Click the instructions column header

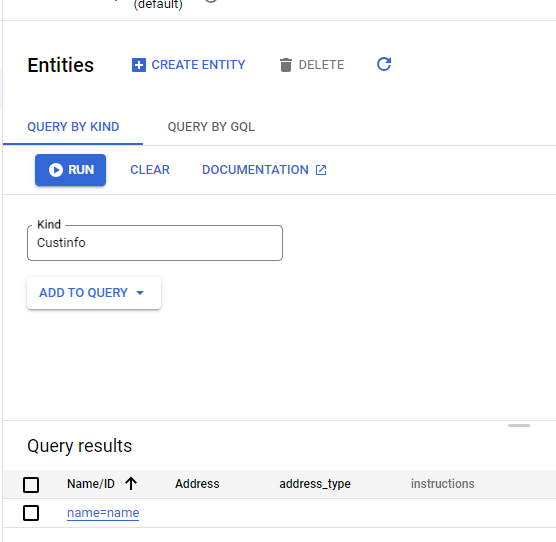coord(443,484)
